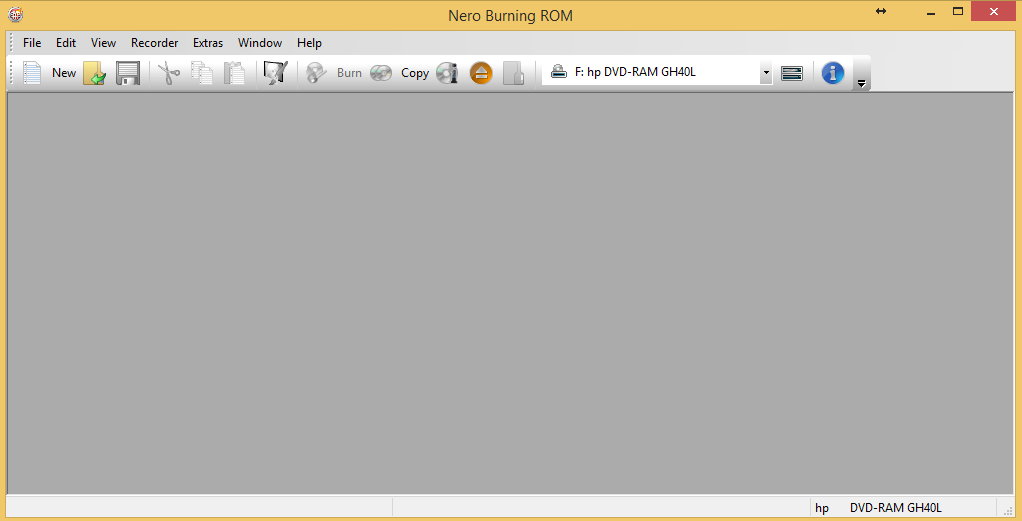1022x521 pixels.
Task: Click the Nero app icon in title bar
Action: point(16,13)
